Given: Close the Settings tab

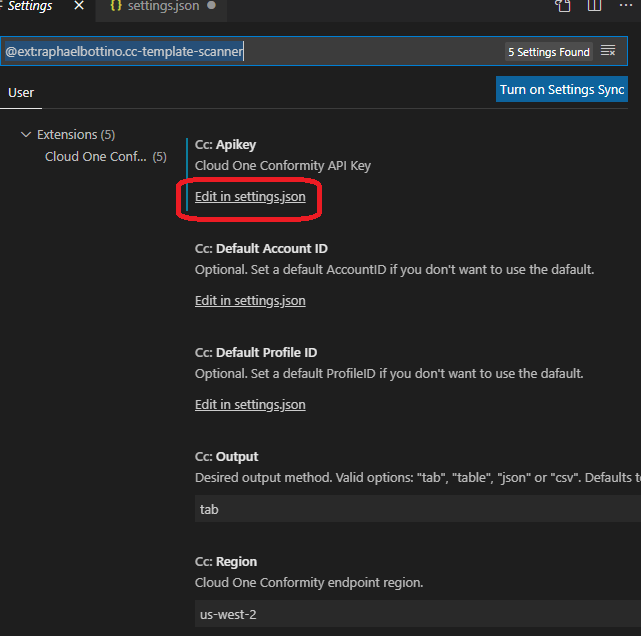Looking at the screenshot, I should [x=79, y=6].
